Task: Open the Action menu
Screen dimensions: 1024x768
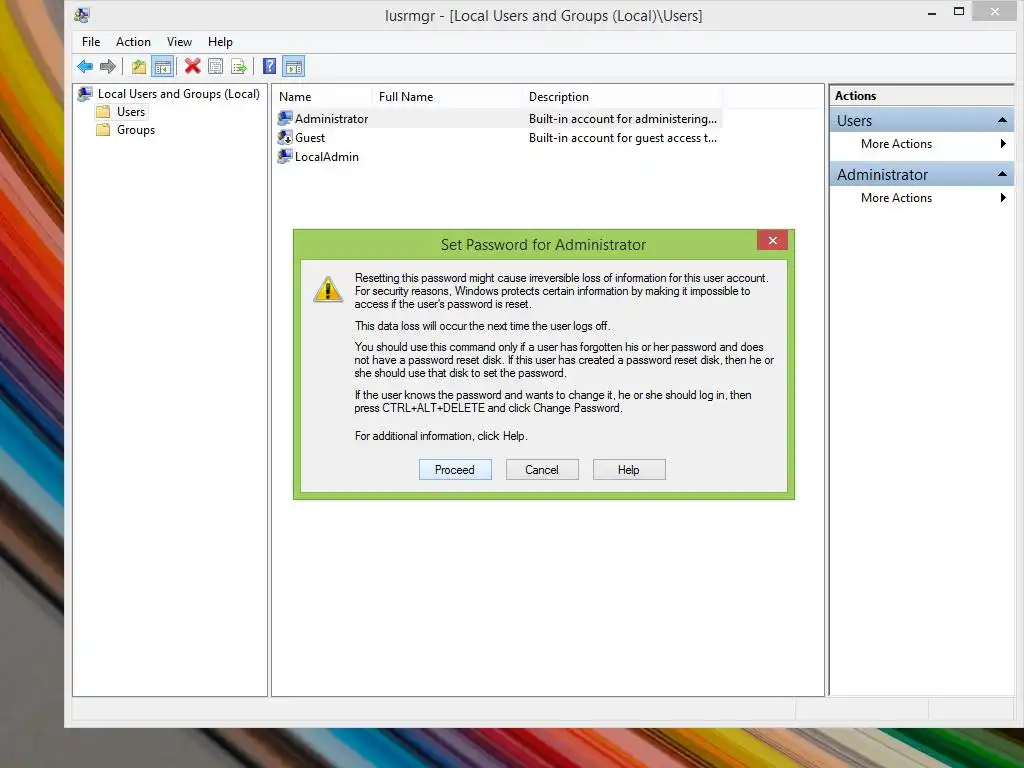Action: click(x=133, y=42)
